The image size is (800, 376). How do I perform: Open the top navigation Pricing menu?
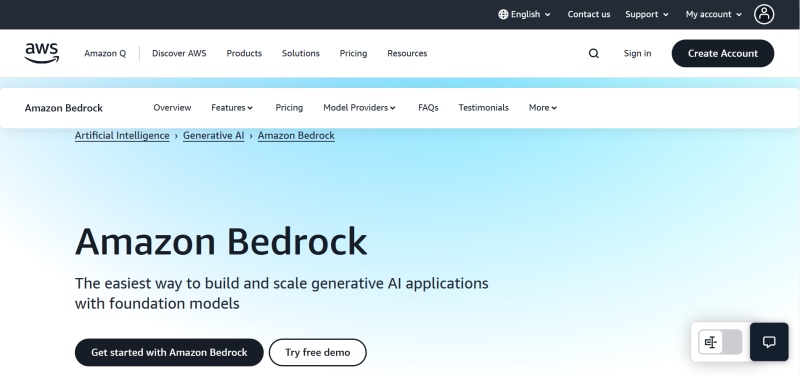point(353,53)
